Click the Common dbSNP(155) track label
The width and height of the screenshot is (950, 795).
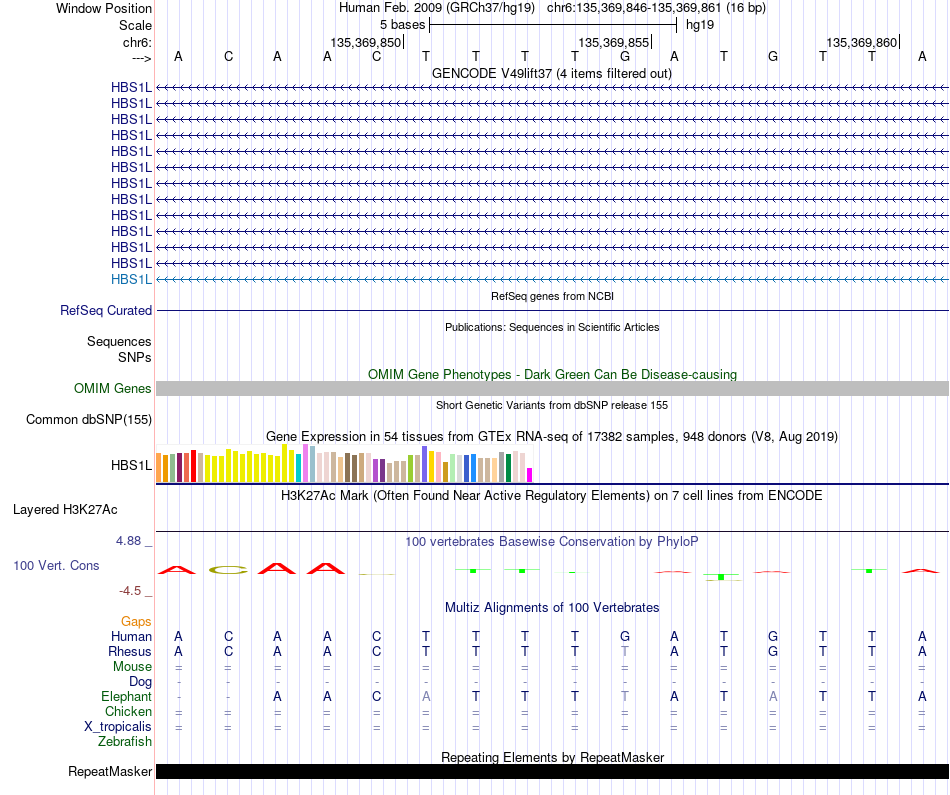pyautogui.click(x=89, y=419)
